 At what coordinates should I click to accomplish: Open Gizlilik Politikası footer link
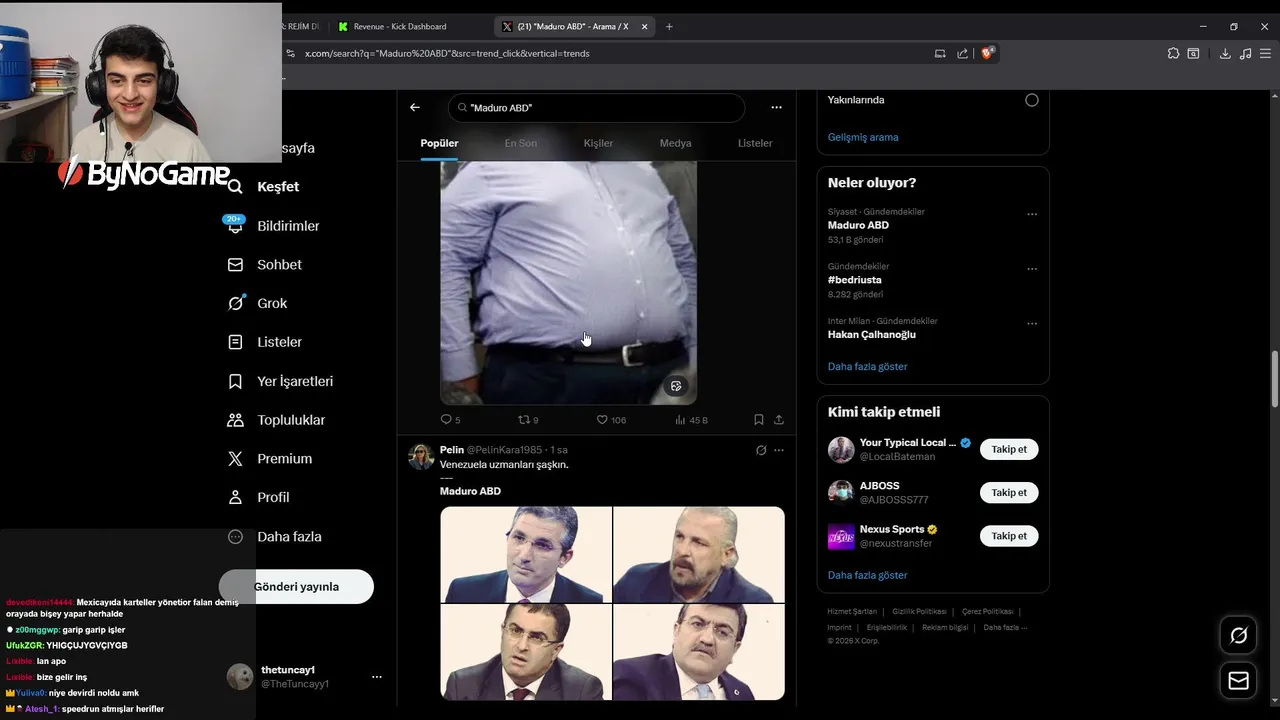919,611
